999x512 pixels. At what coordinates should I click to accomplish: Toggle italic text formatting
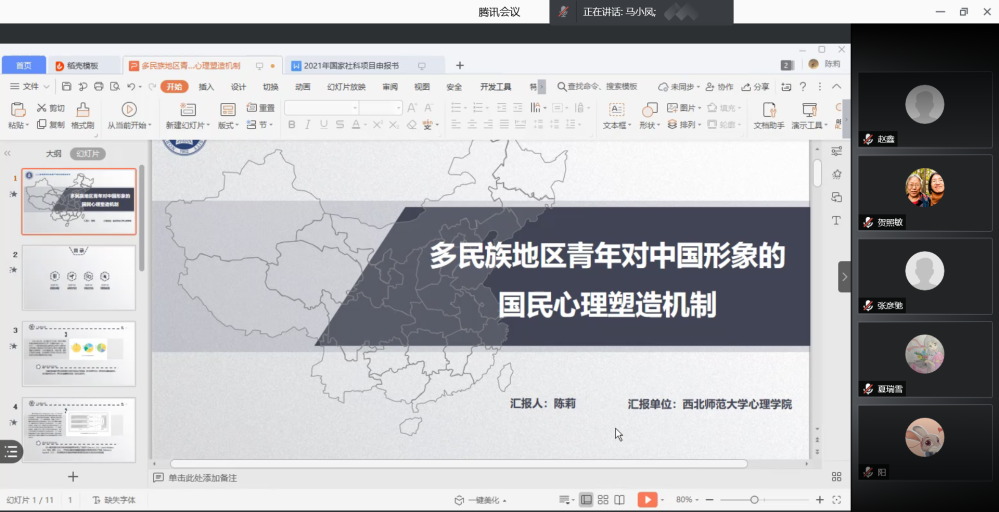(x=308, y=125)
